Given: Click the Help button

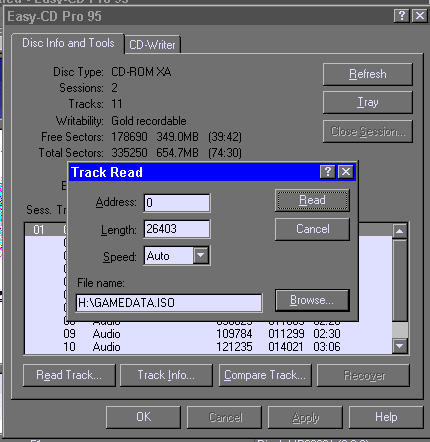Looking at the screenshot, I should [x=386, y=417].
